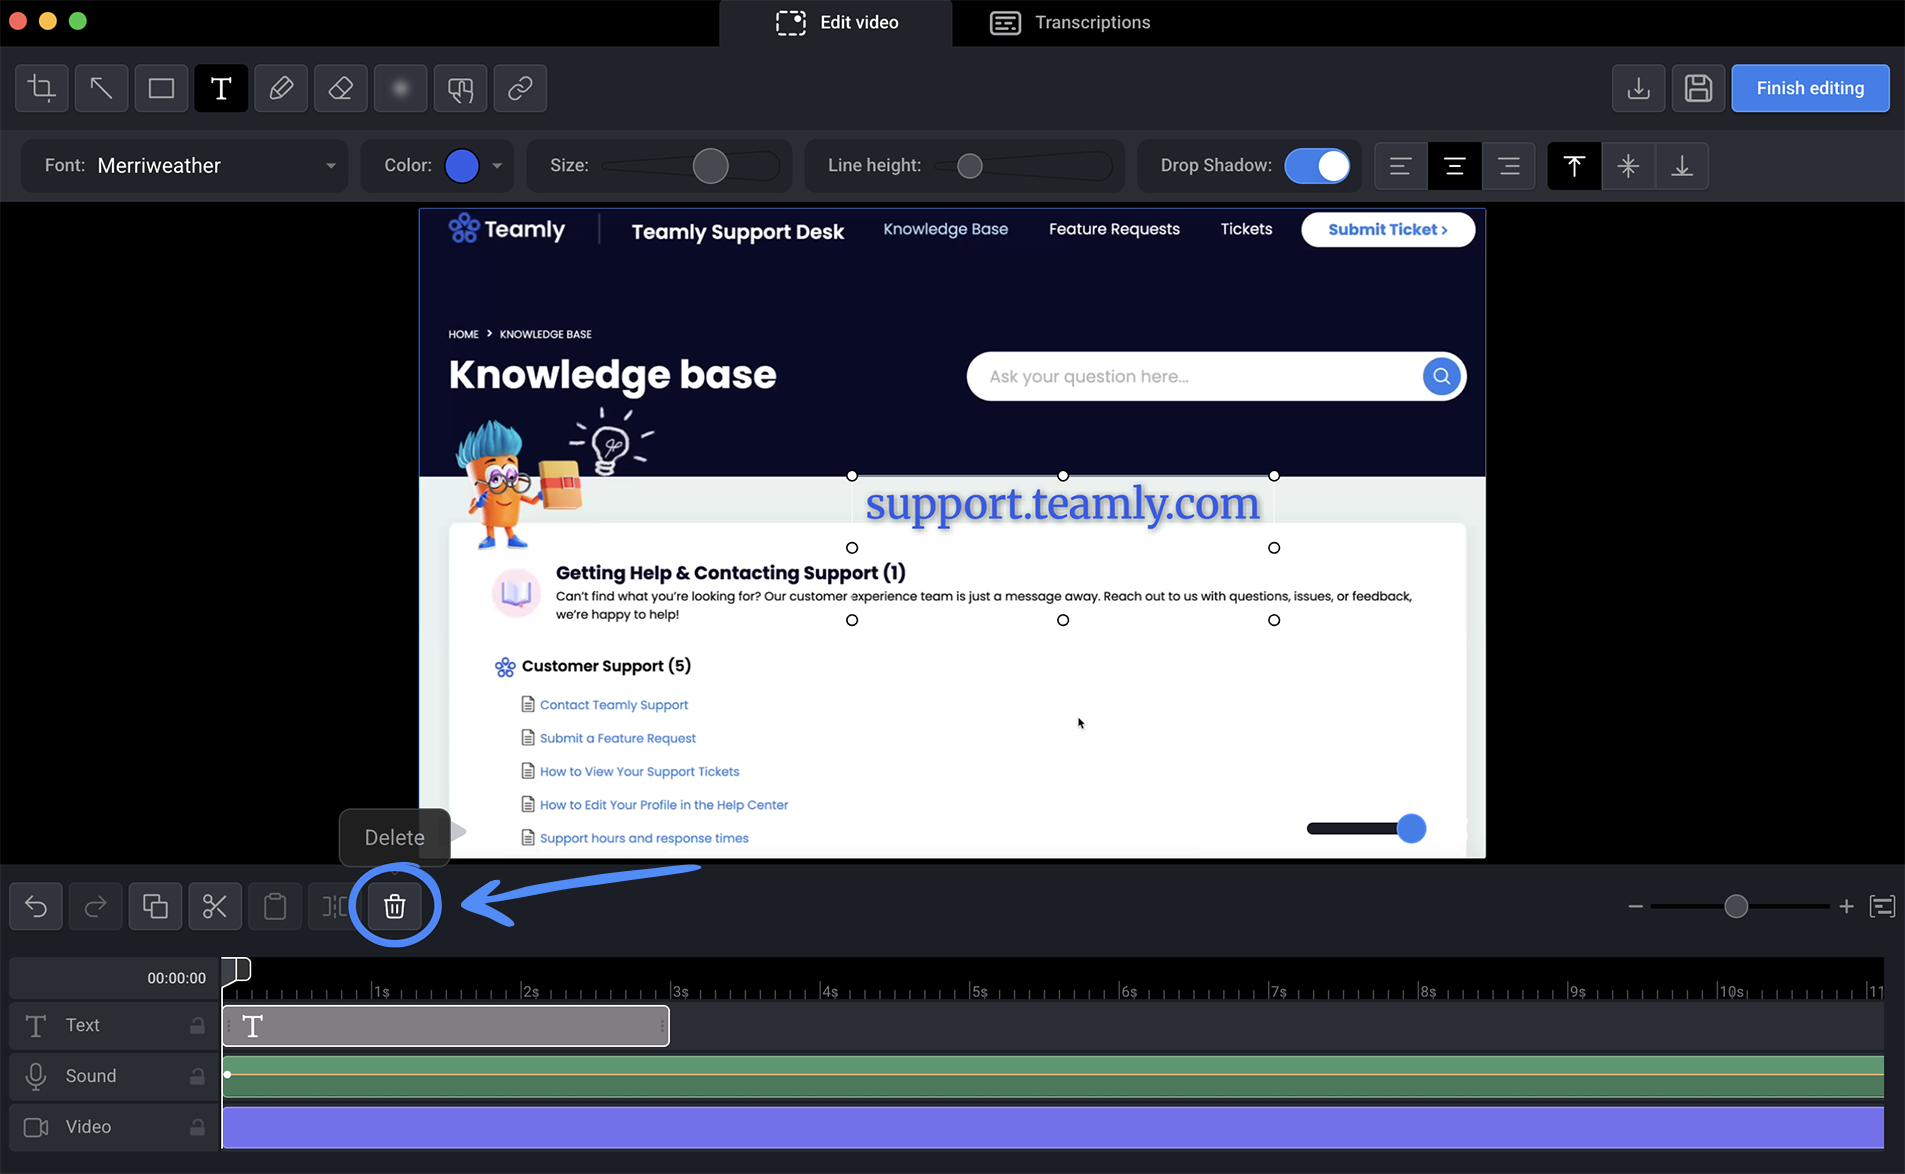Screen dimensions: 1905x1174
Task: Click Feature Requests in the video nav
Action: coord(1114,229)
